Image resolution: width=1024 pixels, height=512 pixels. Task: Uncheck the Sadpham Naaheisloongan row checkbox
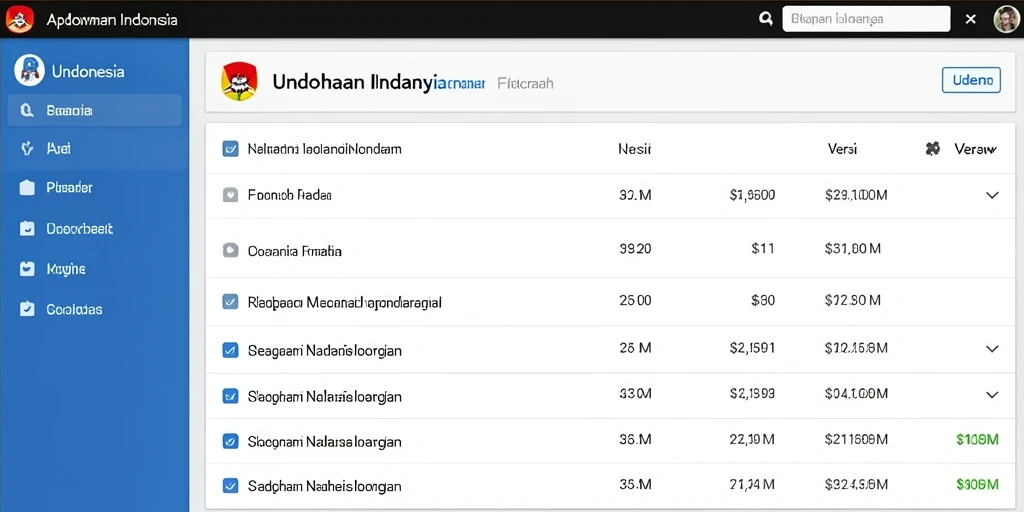(230, 485)
